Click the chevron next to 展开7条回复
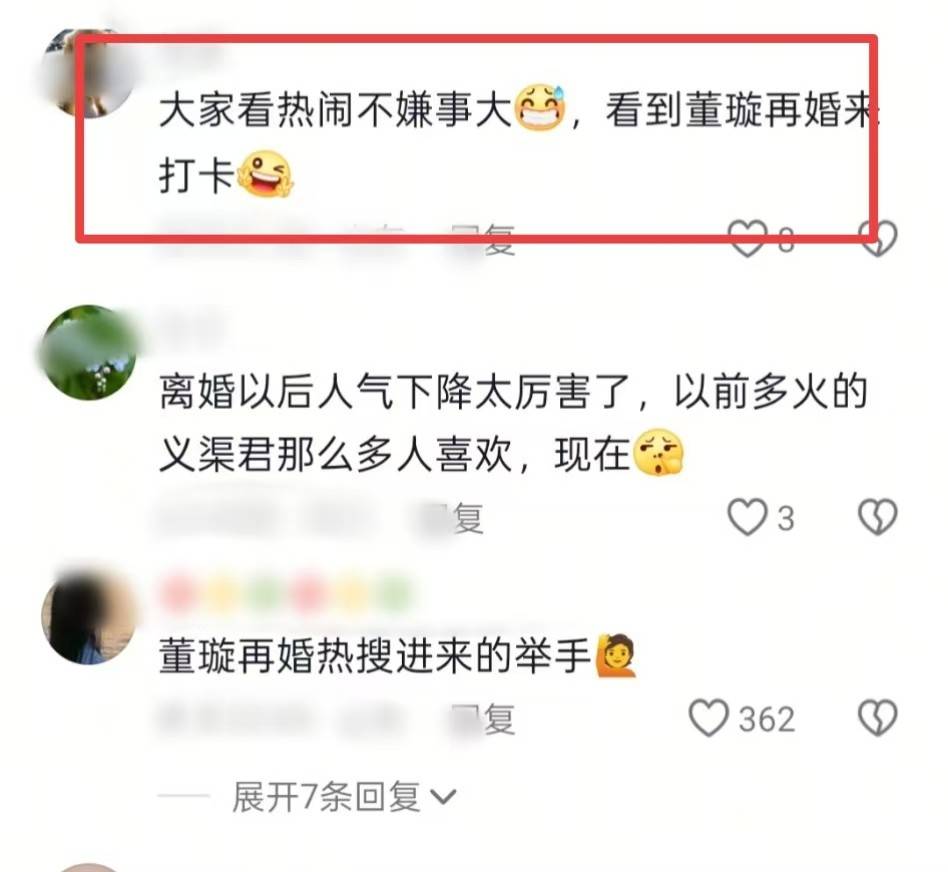 443,798
